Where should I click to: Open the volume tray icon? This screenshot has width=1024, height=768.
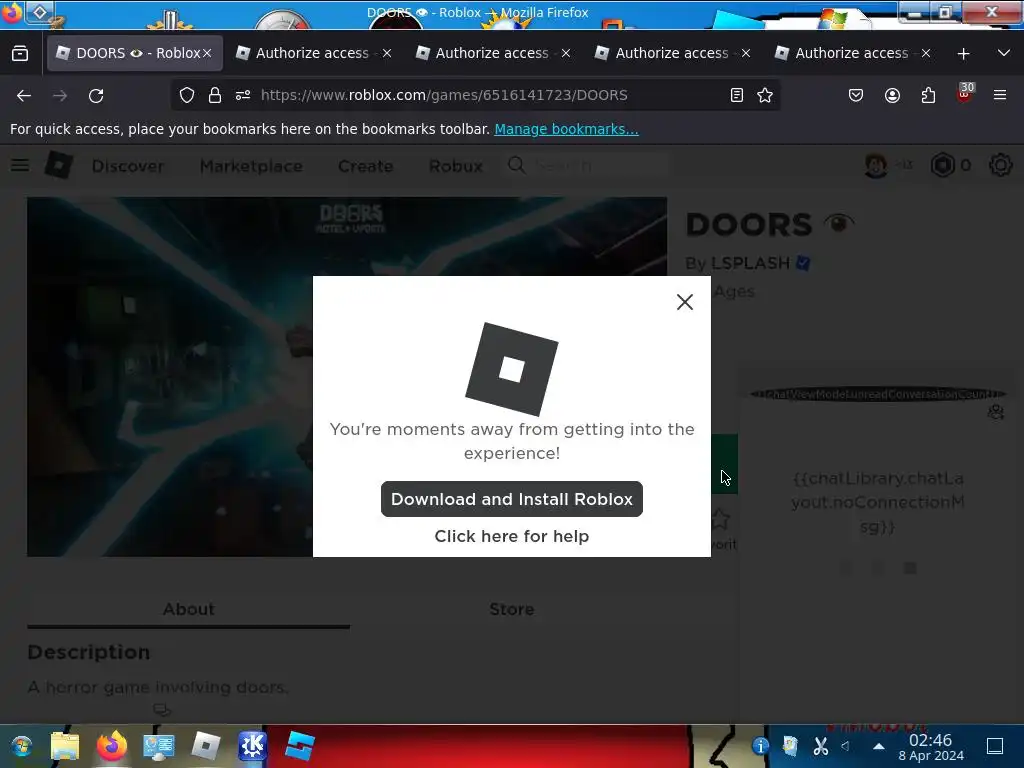point(846,746)
